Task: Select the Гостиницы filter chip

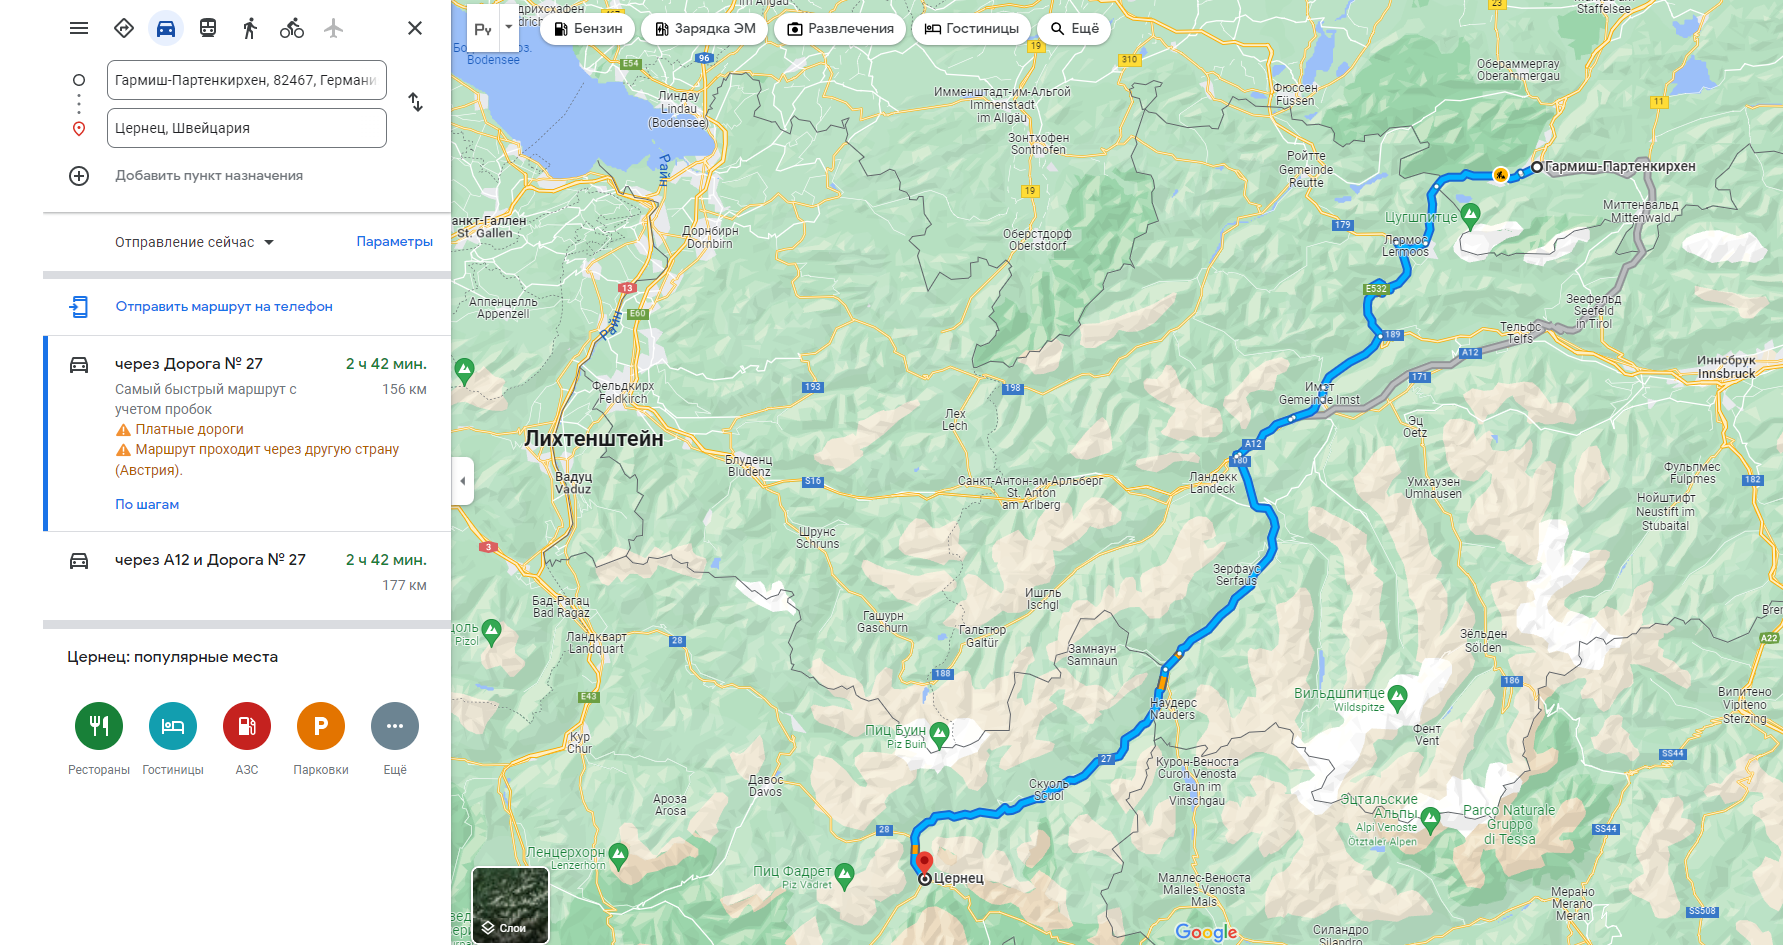Action: pos(971,28)
